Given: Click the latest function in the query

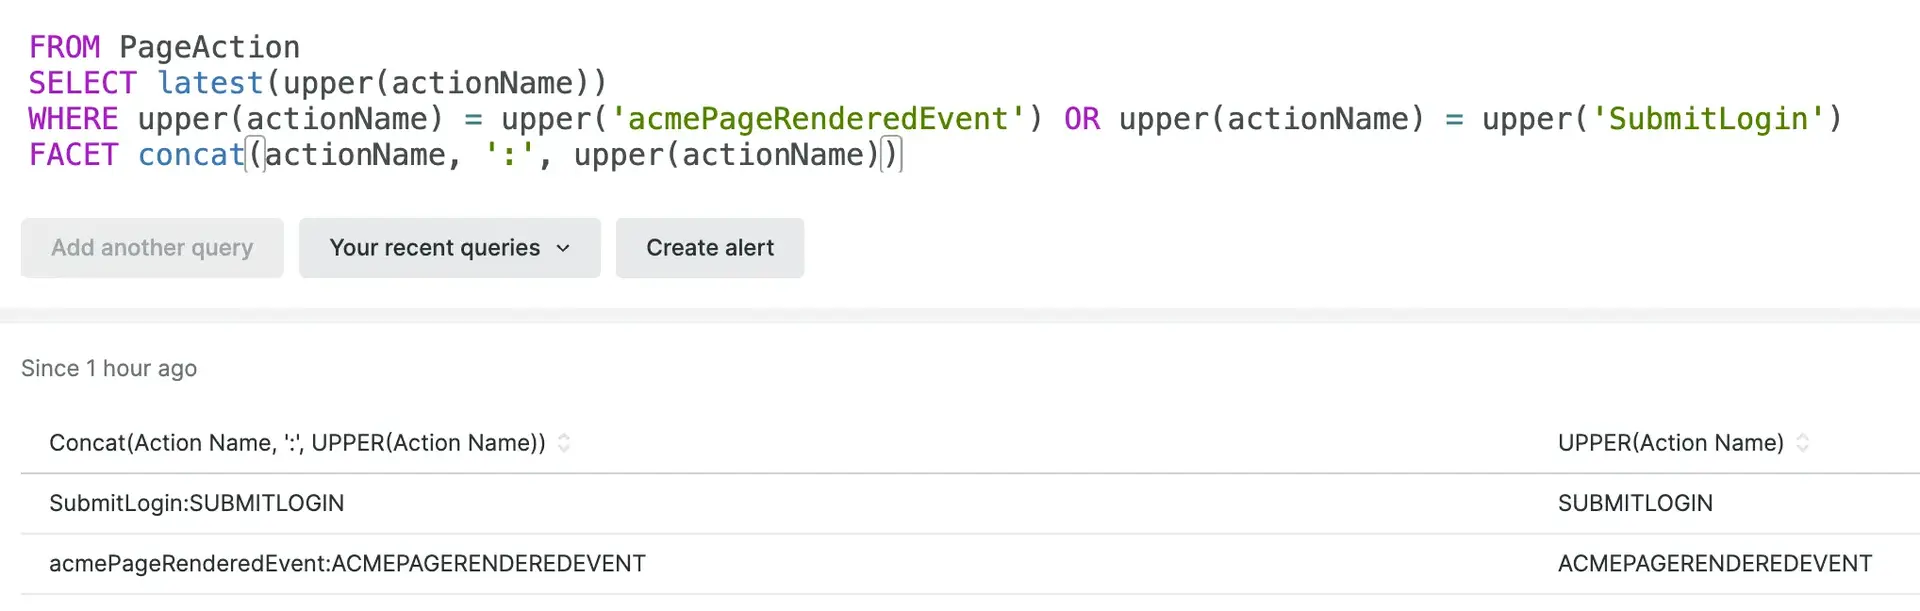Looking at the screenshot, I should coord(210,83).
